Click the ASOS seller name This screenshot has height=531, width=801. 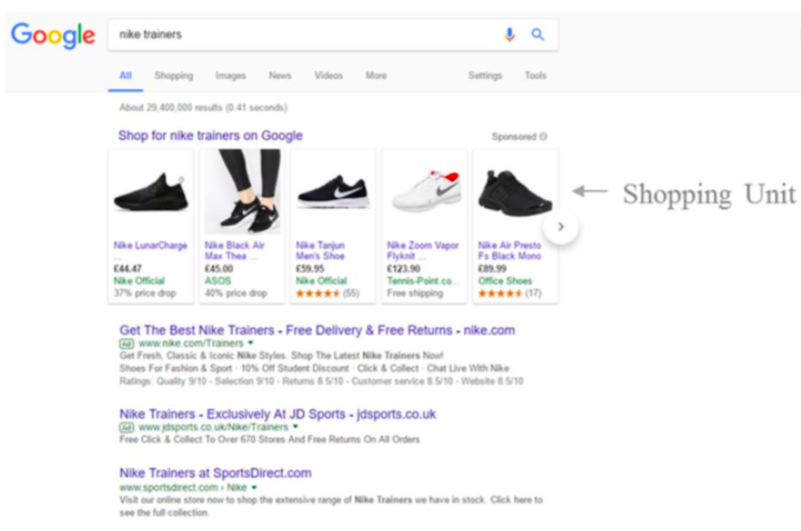click(218, 281)
